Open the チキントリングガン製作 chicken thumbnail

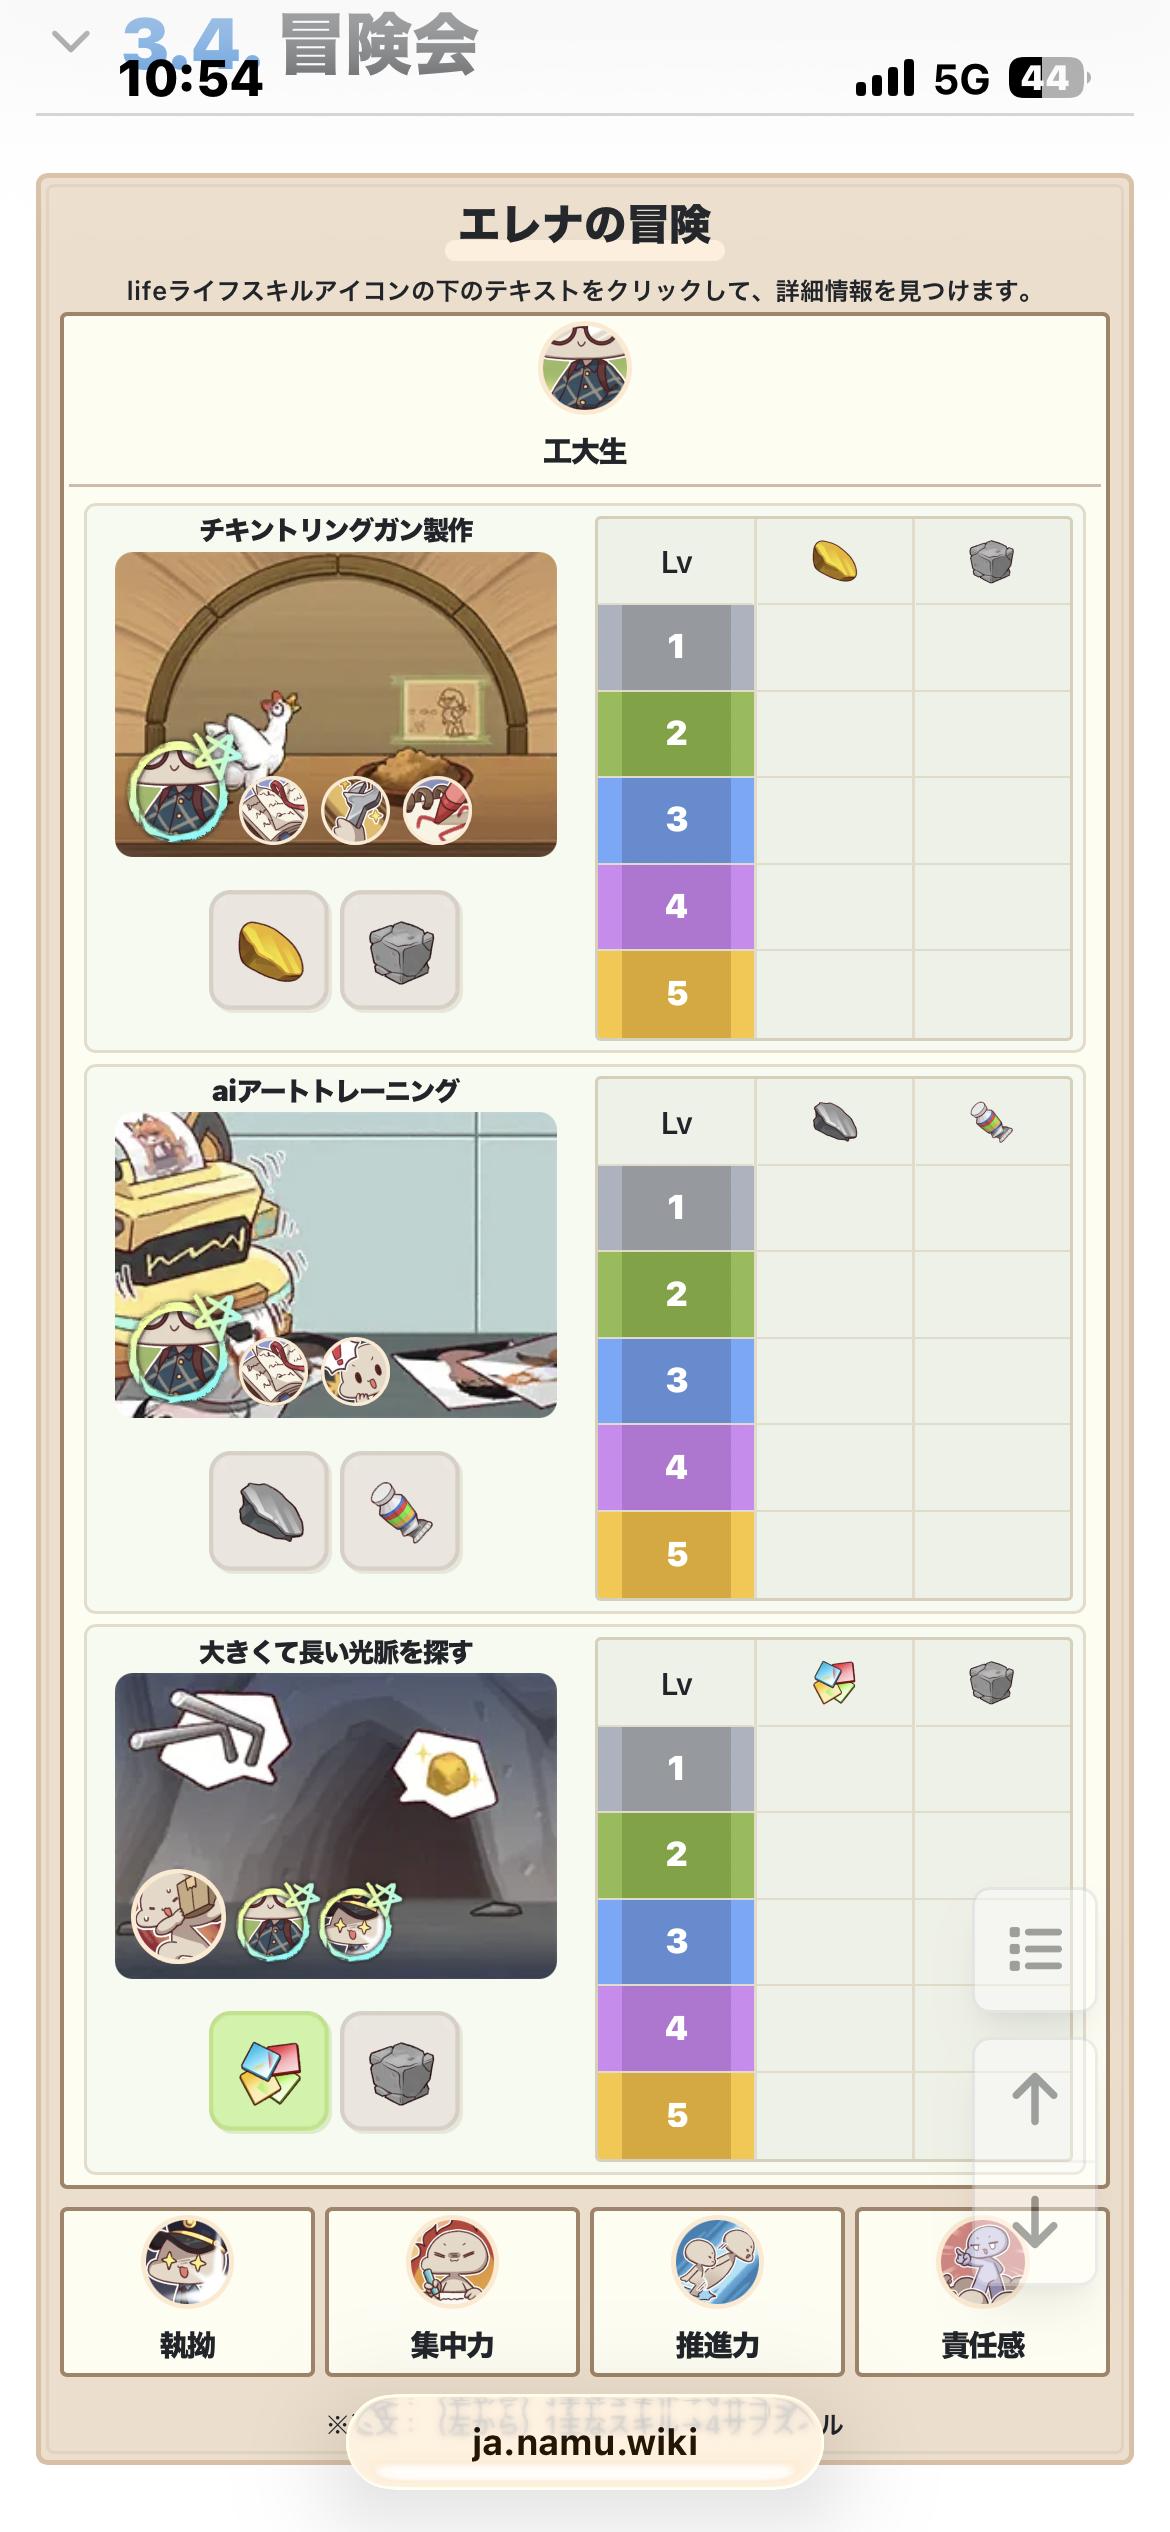click(336, 704)
